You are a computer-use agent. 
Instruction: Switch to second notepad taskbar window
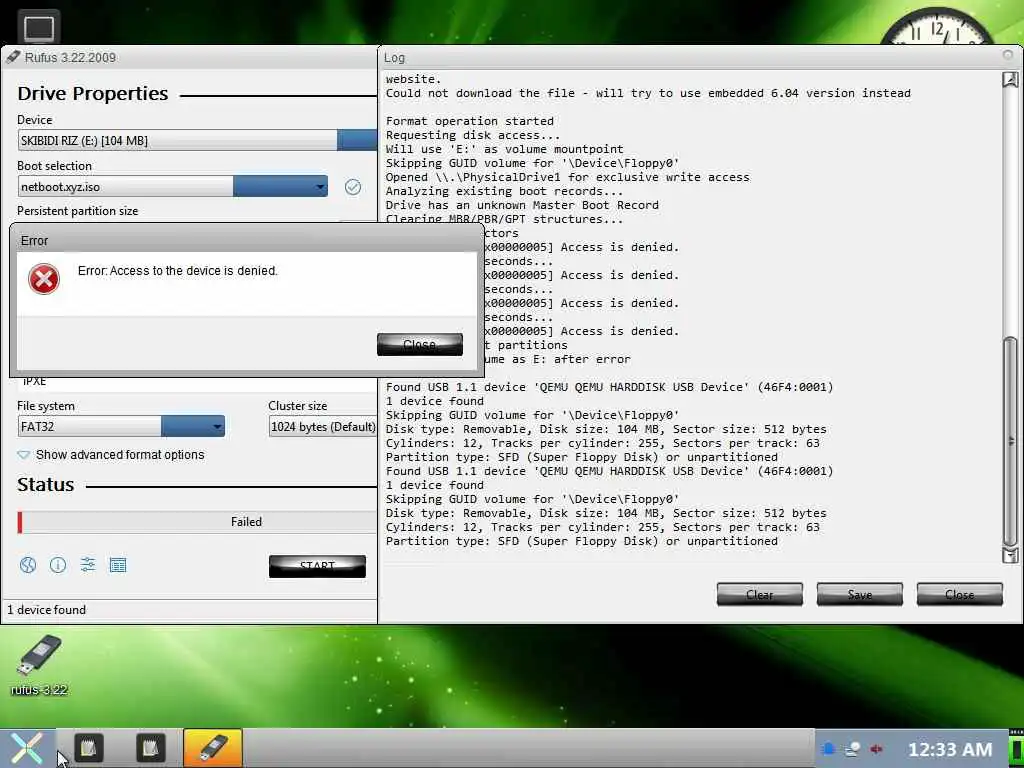[x=150, y=748]
